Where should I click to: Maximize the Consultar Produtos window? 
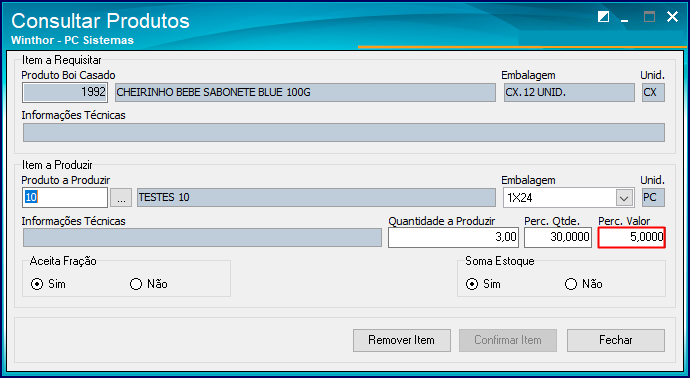click(649, 17)
